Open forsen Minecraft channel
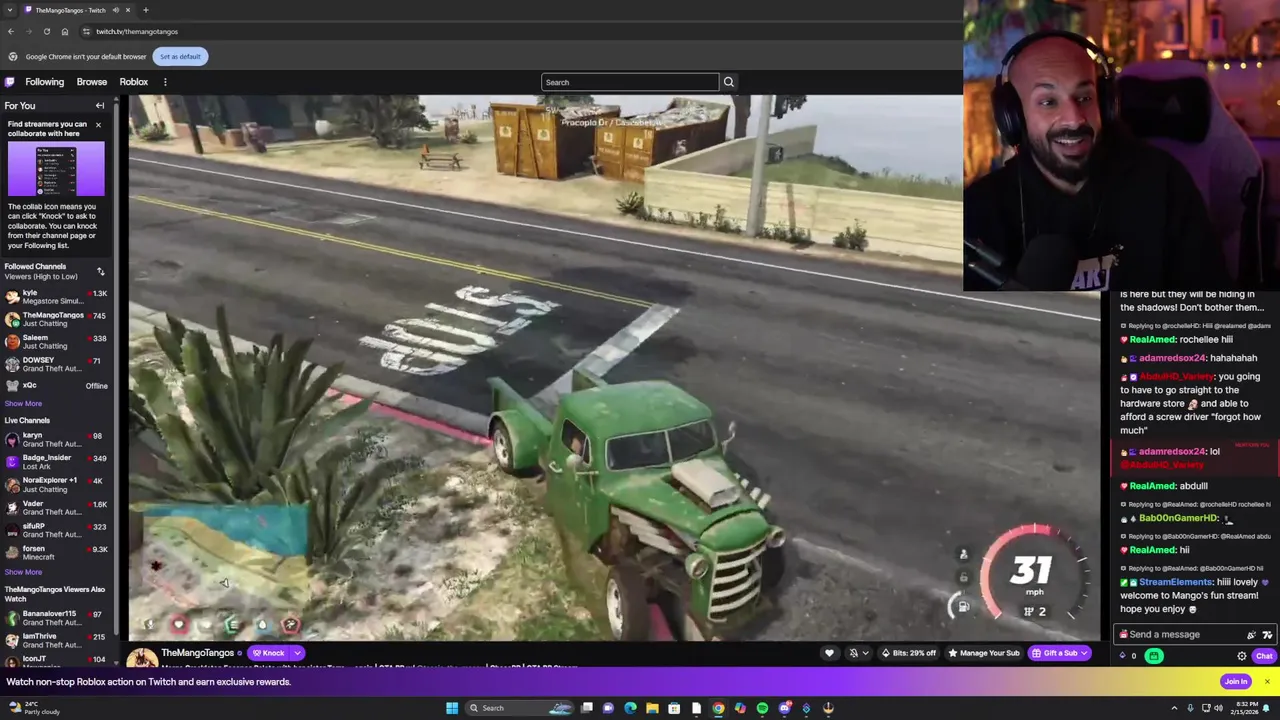 point(55,552)
